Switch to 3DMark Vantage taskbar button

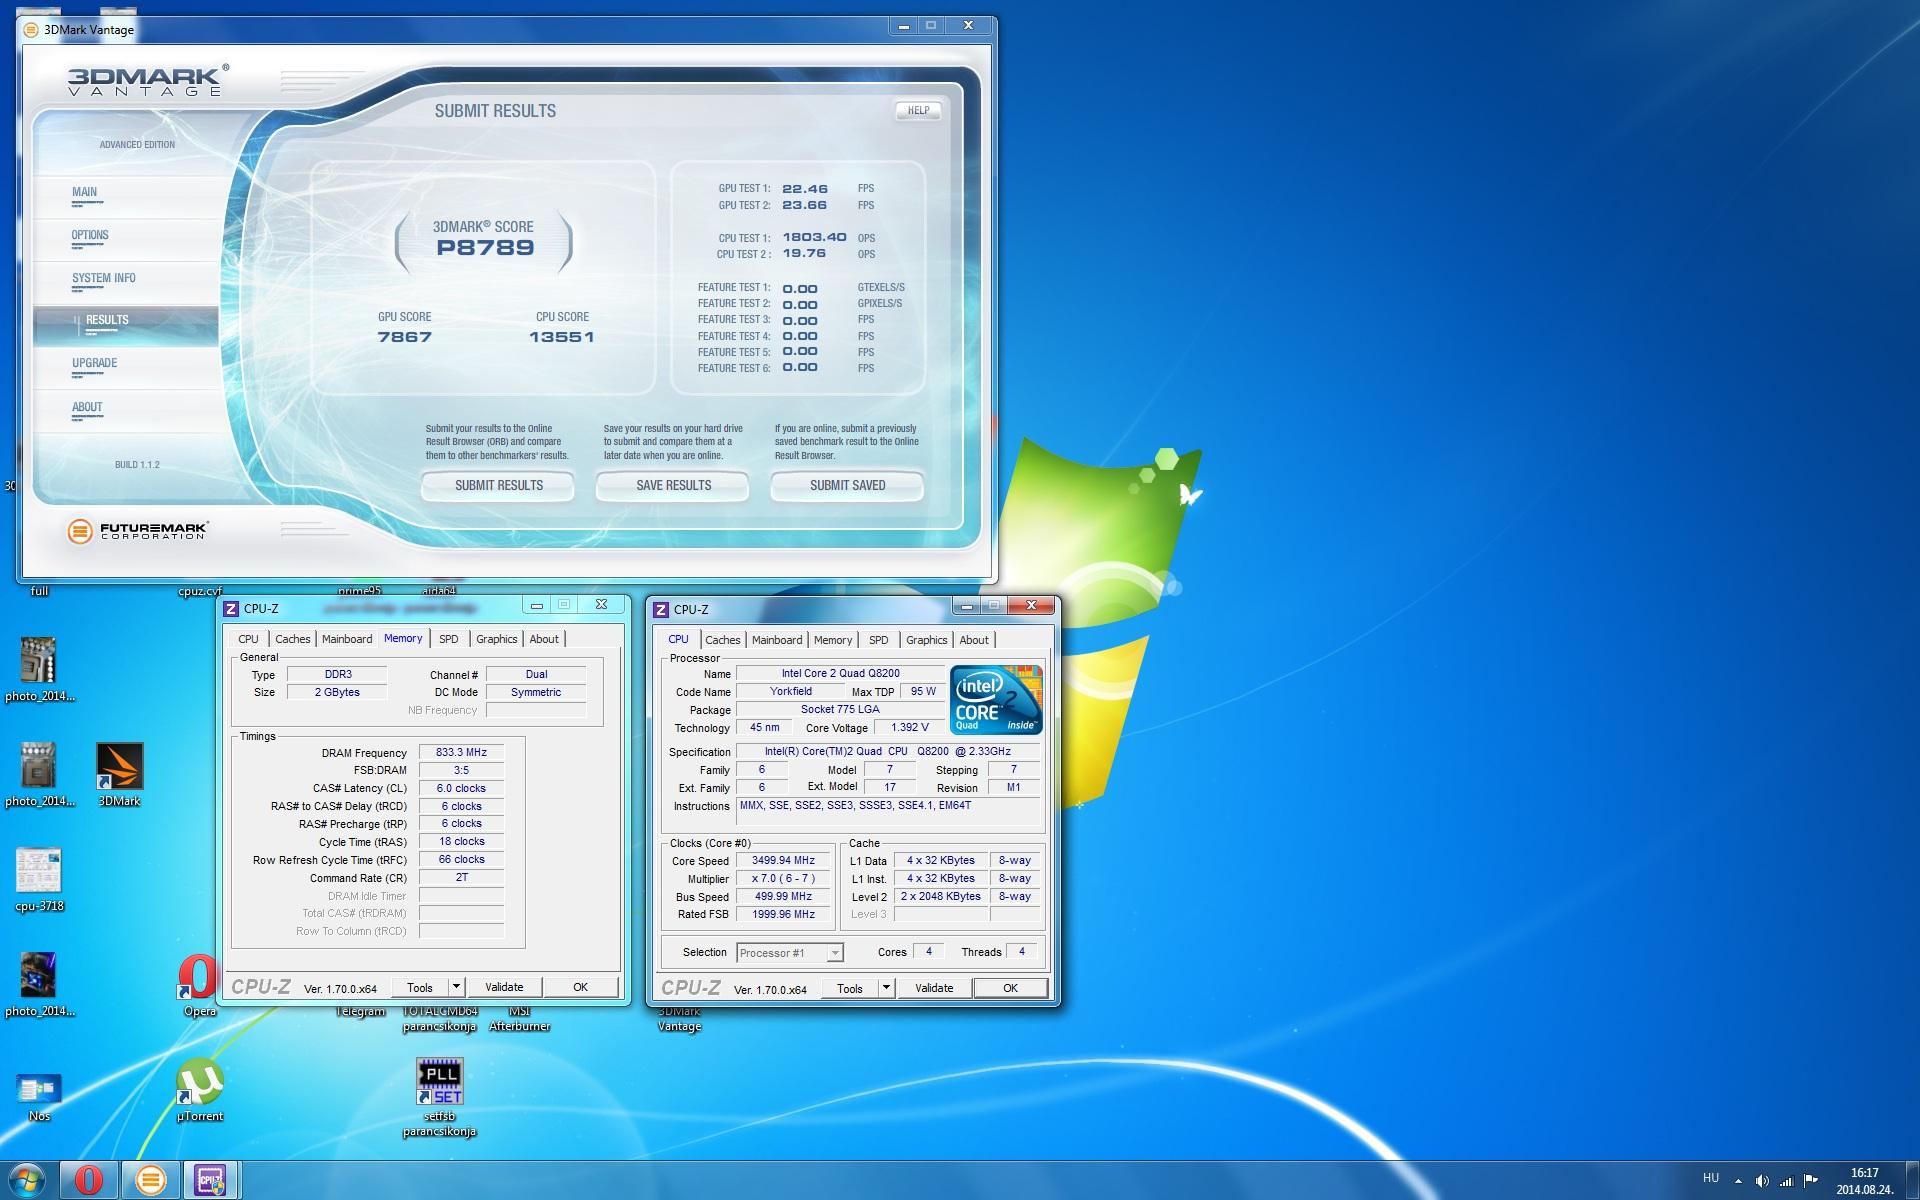click(x=151, y=1180)
